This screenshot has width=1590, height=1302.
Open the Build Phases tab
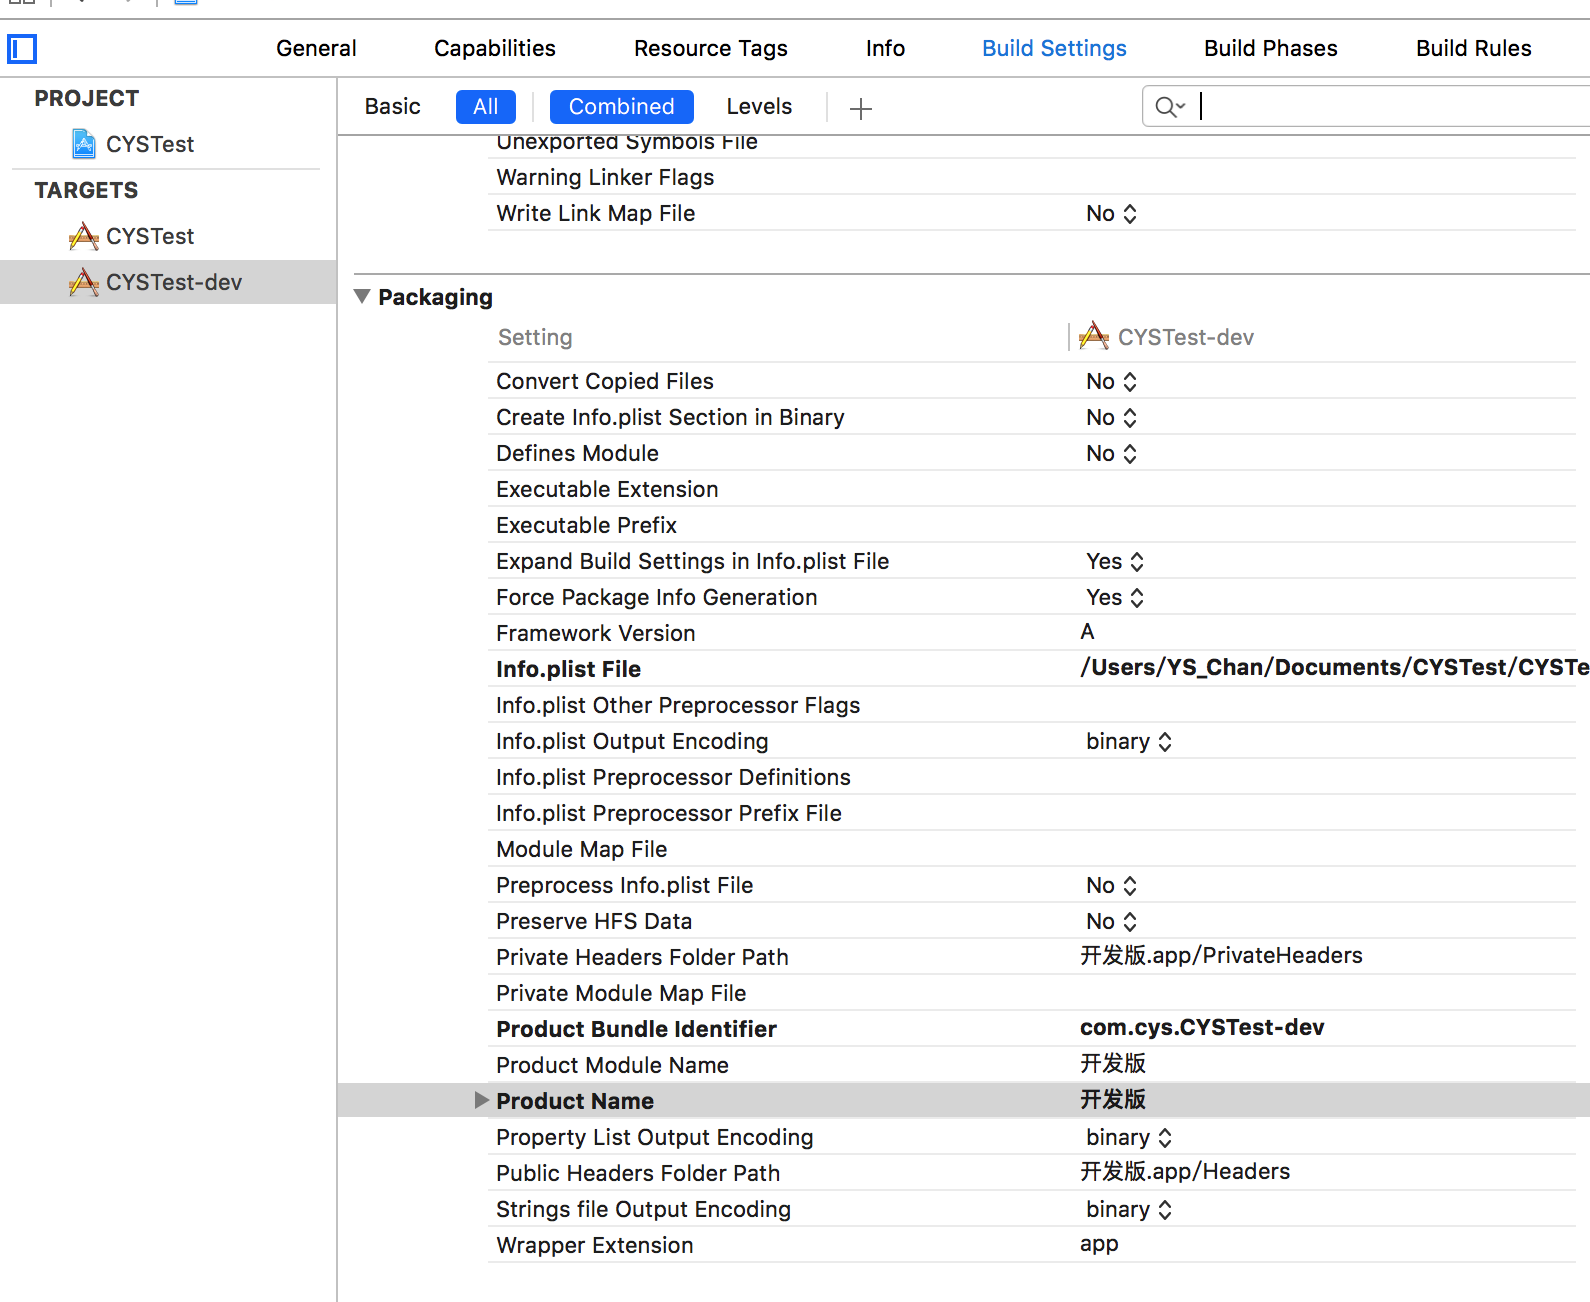pos(1270,48)
